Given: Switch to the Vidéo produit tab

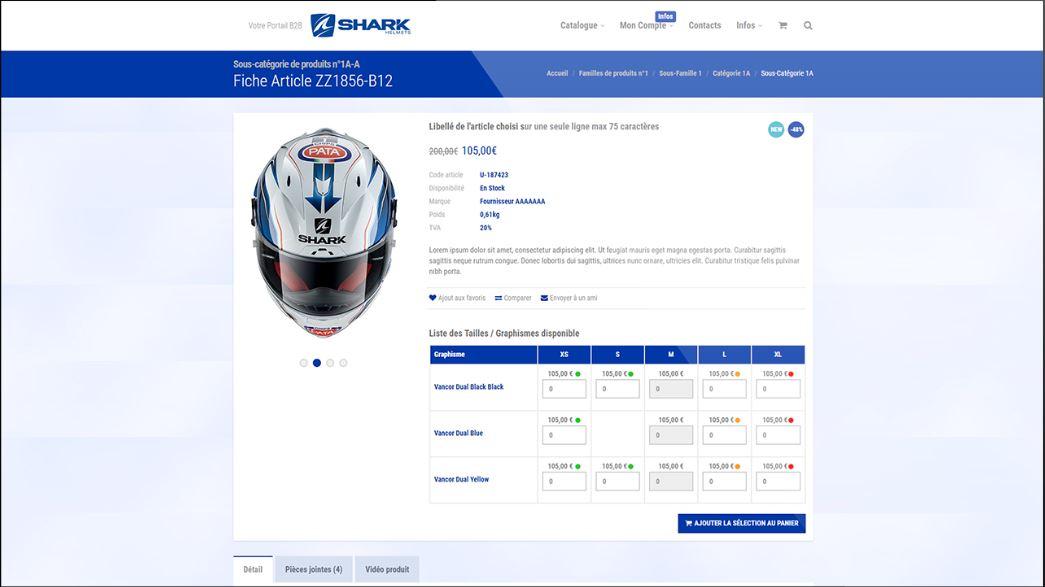Looking at the screenshot, I should coord(387,570).
